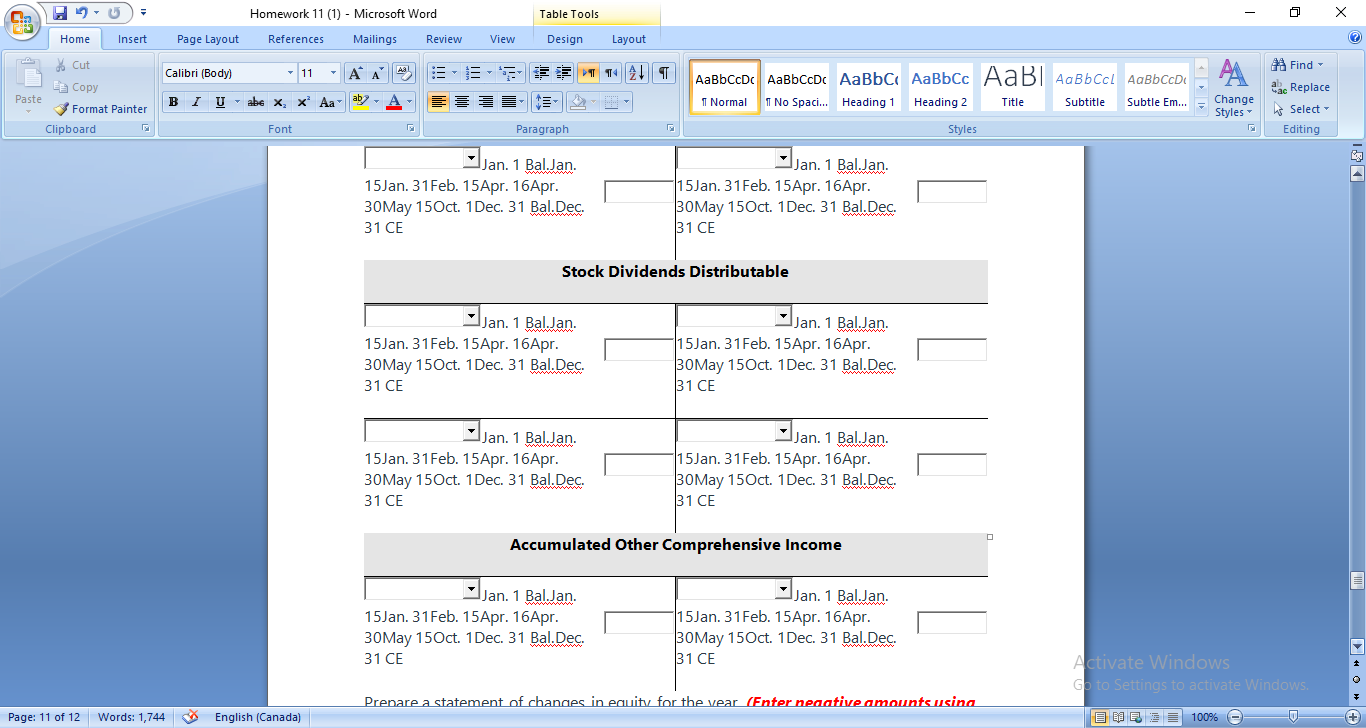Viewport: 1366px width, 728px height.
Task: Center align the paragraph
Action: point(462,102)
